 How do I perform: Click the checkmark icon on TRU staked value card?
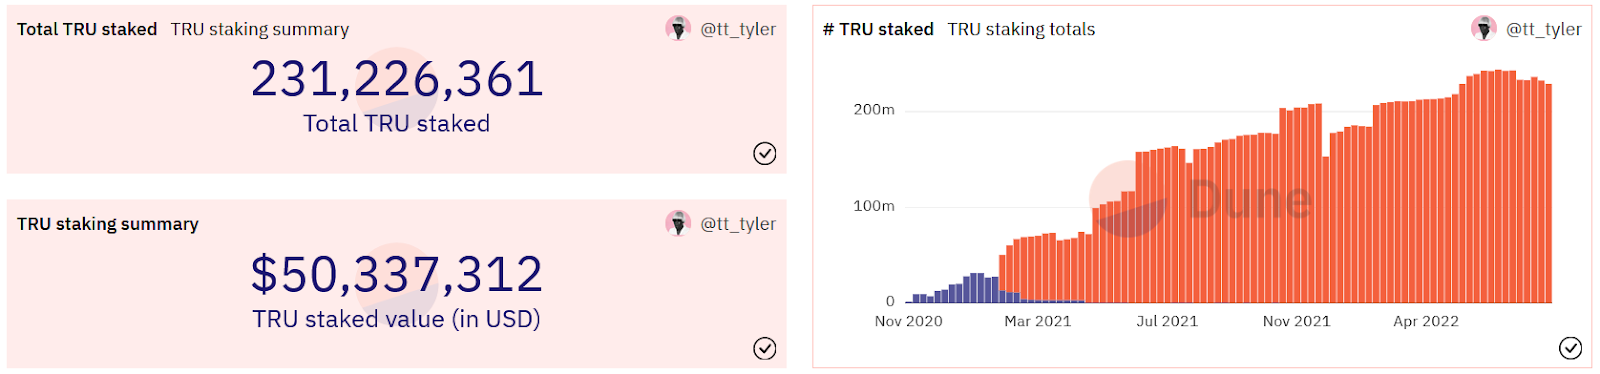point(764,348)
